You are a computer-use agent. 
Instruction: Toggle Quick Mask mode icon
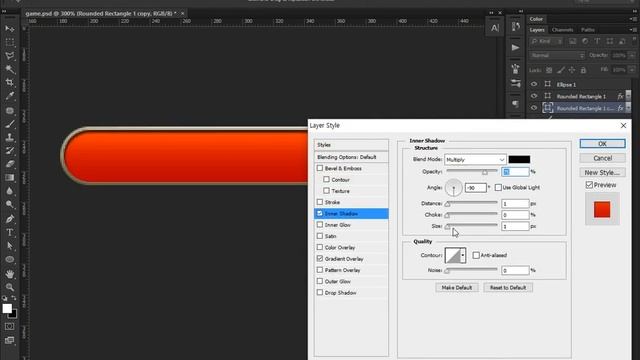9,327
